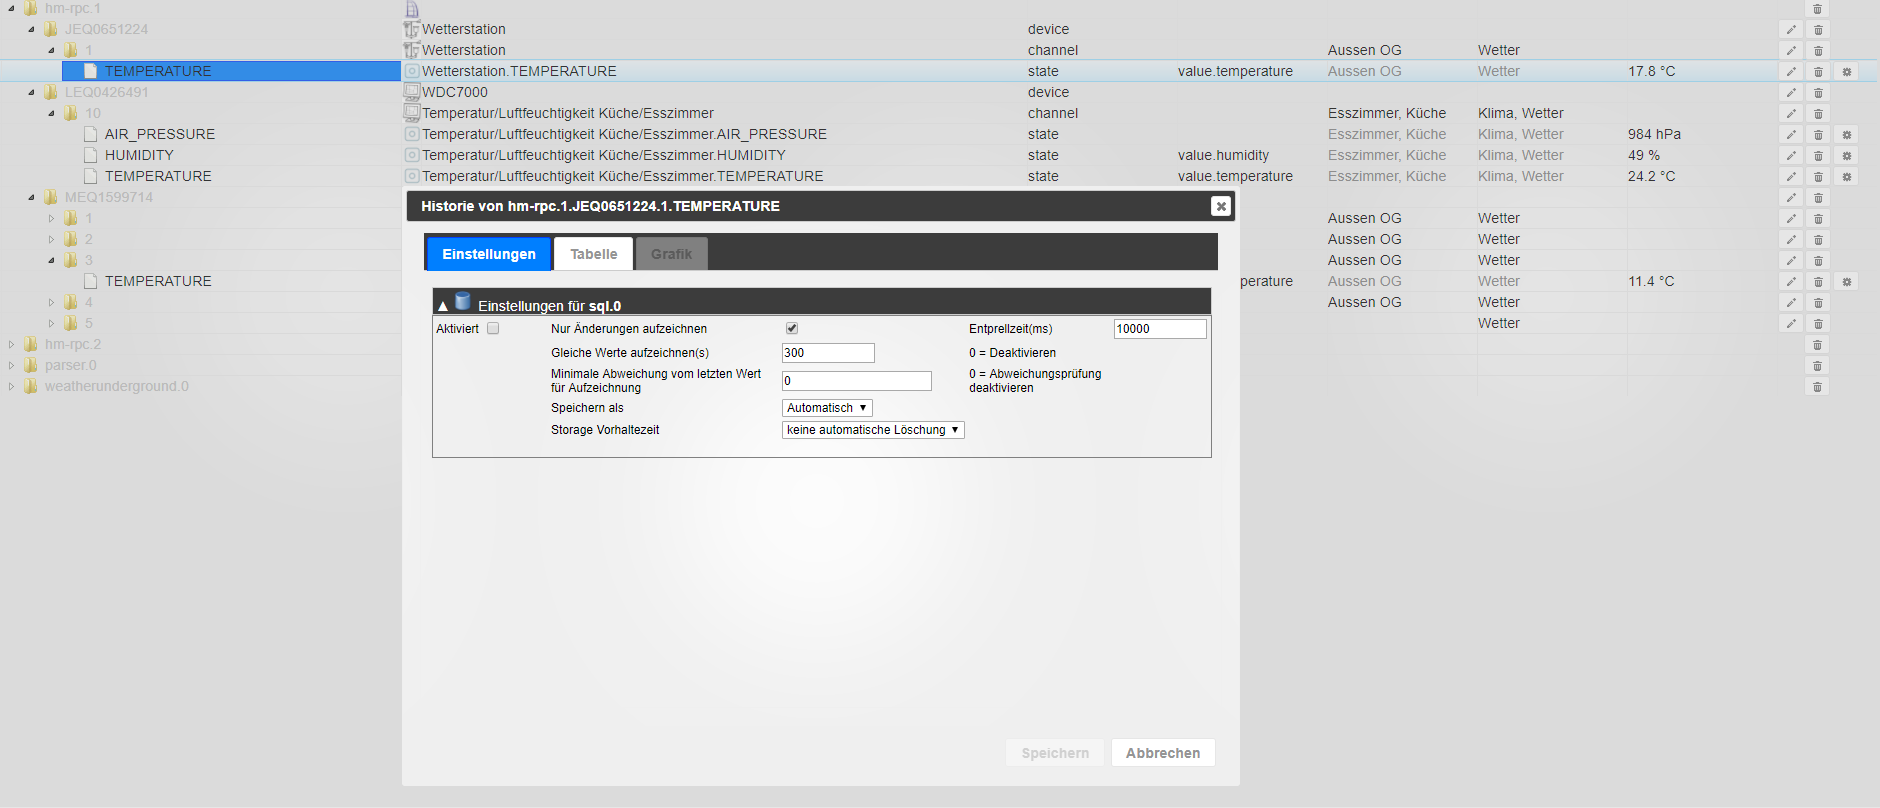Delete weatherunderground.0 with its trash icon
1880x808 pixels.
1818,387
